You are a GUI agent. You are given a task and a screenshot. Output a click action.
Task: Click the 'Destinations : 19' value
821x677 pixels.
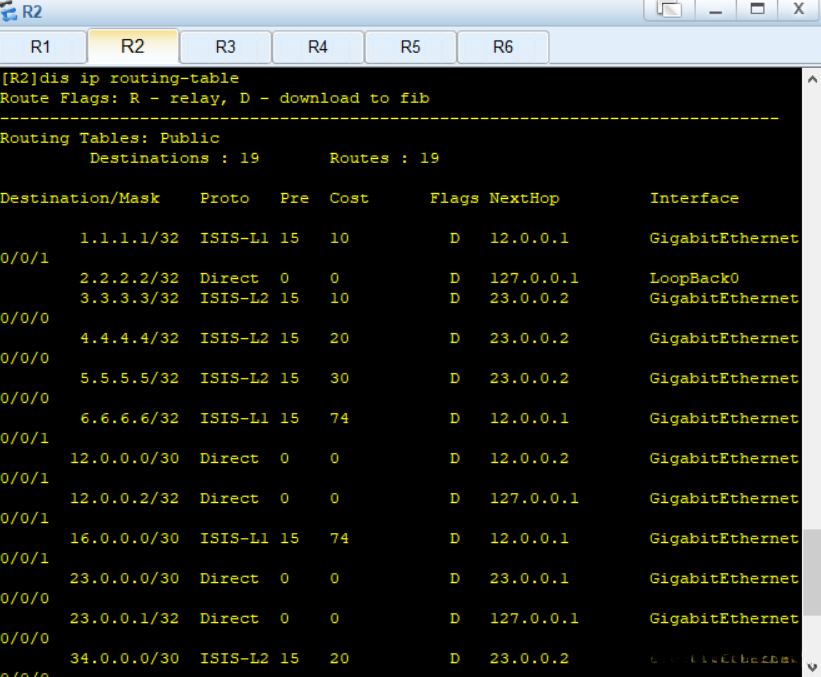174,158
